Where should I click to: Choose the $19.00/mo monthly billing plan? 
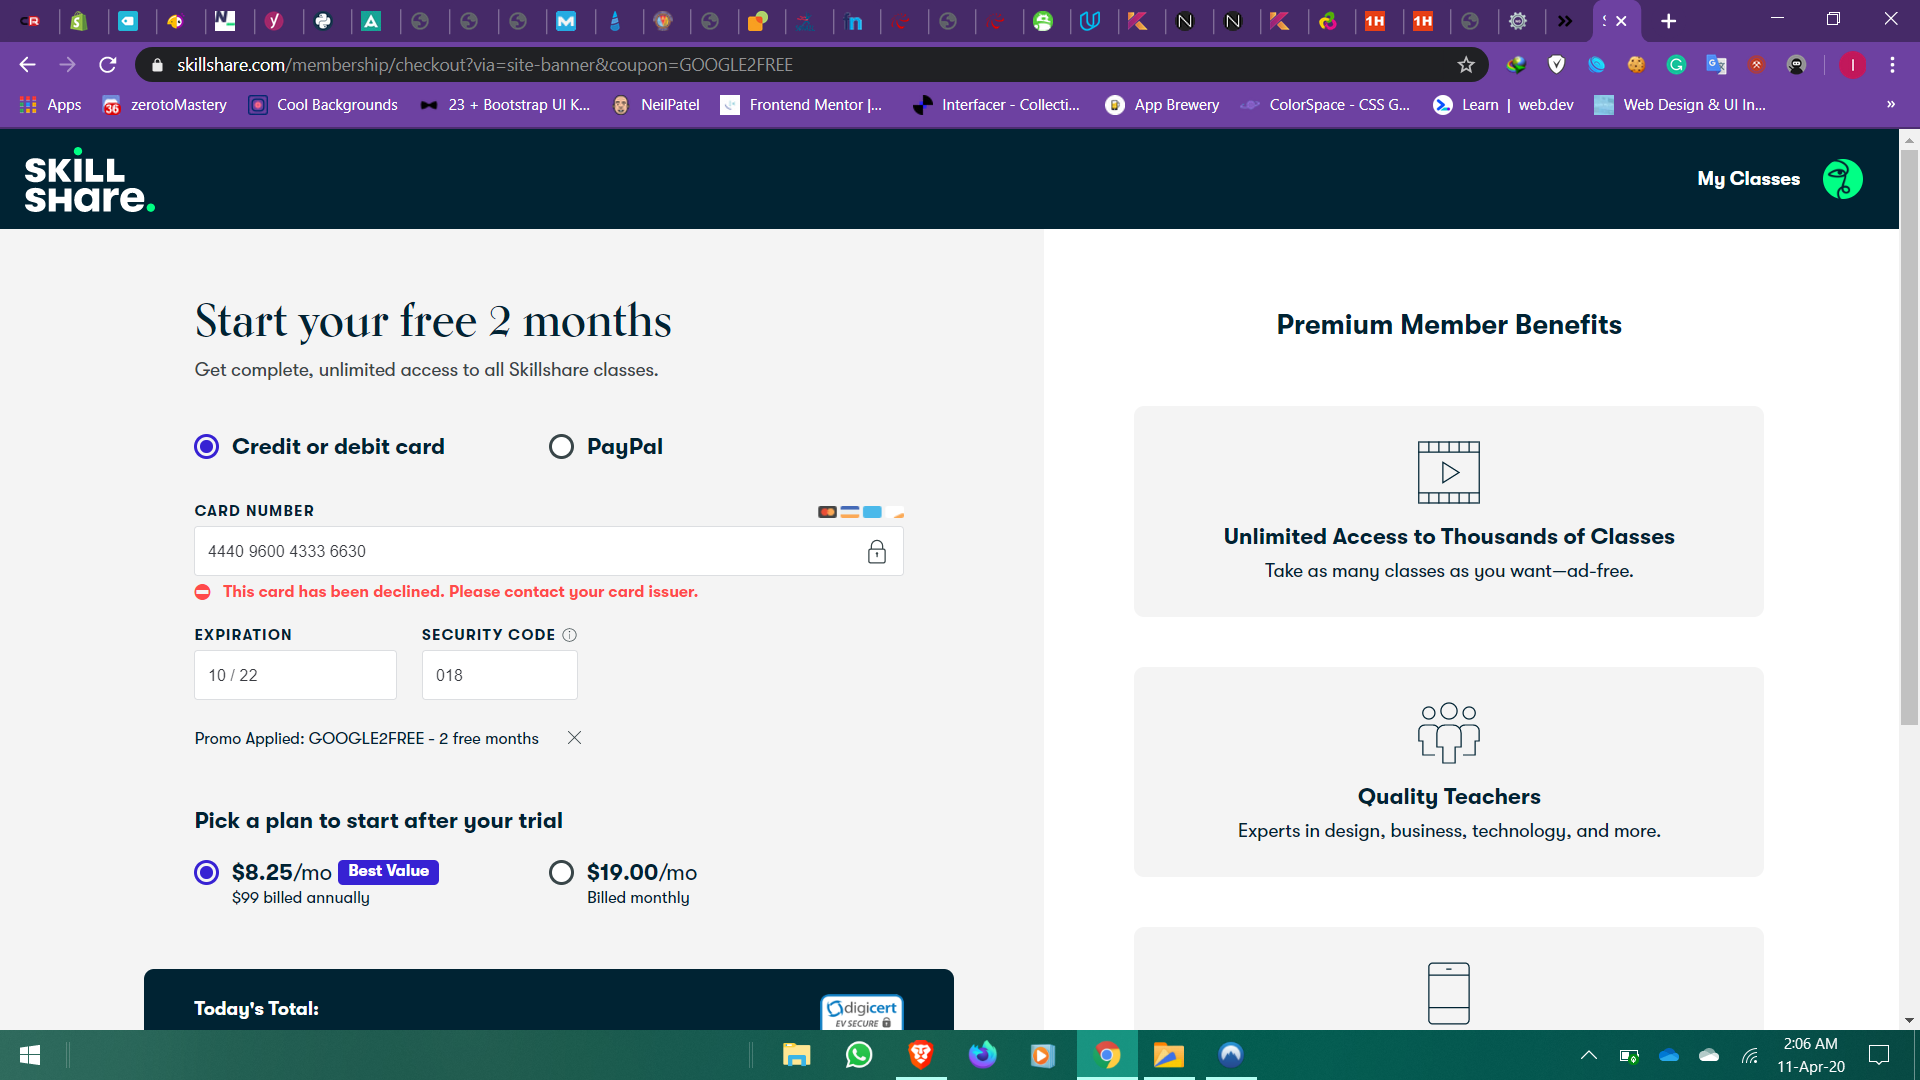coord(561,873)
